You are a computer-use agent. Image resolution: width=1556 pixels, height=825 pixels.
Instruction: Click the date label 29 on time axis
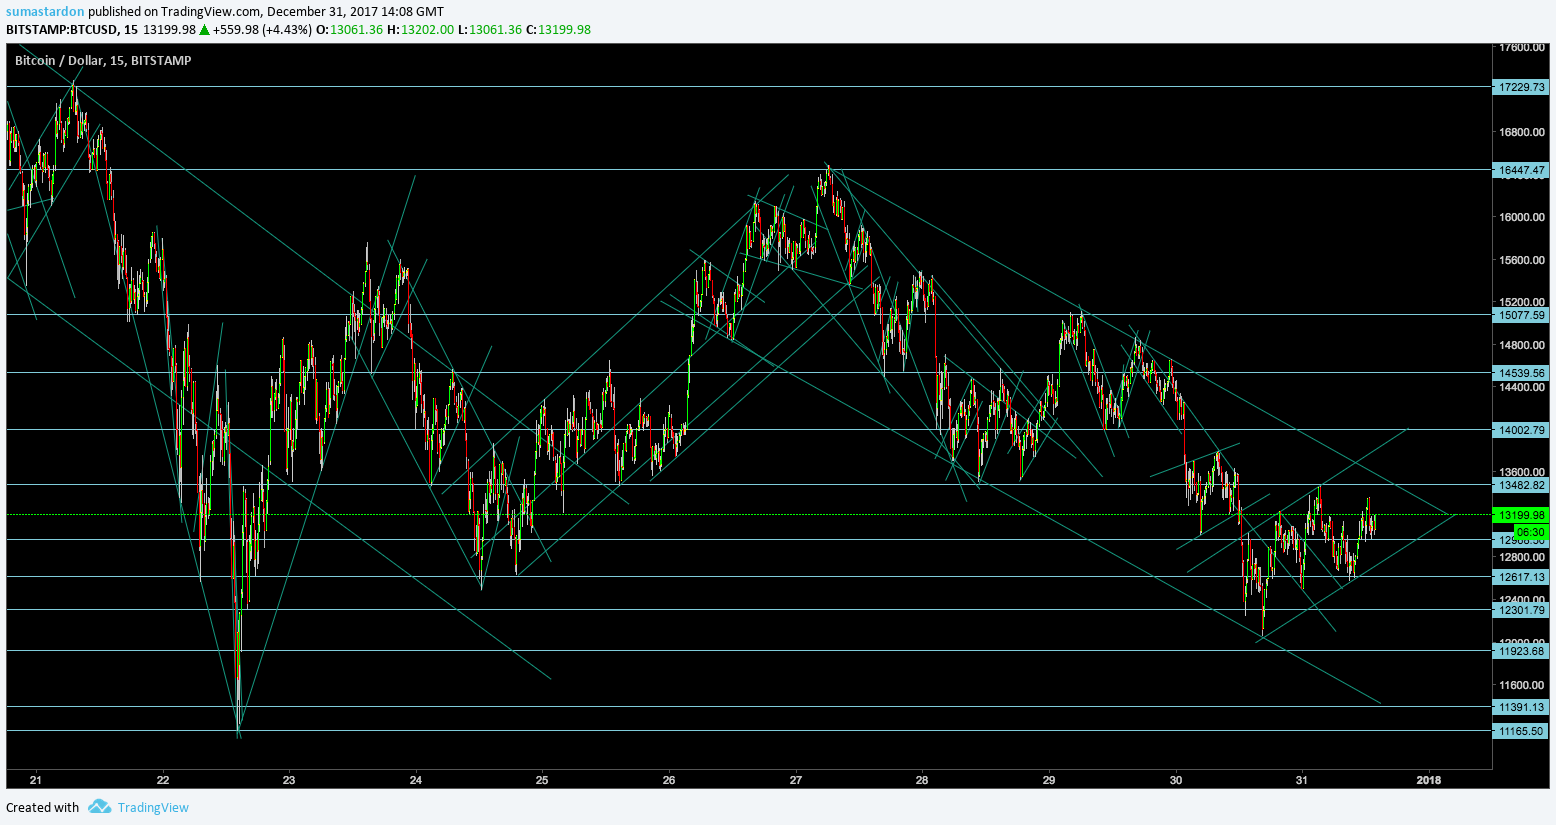(x=1049, y=780)
